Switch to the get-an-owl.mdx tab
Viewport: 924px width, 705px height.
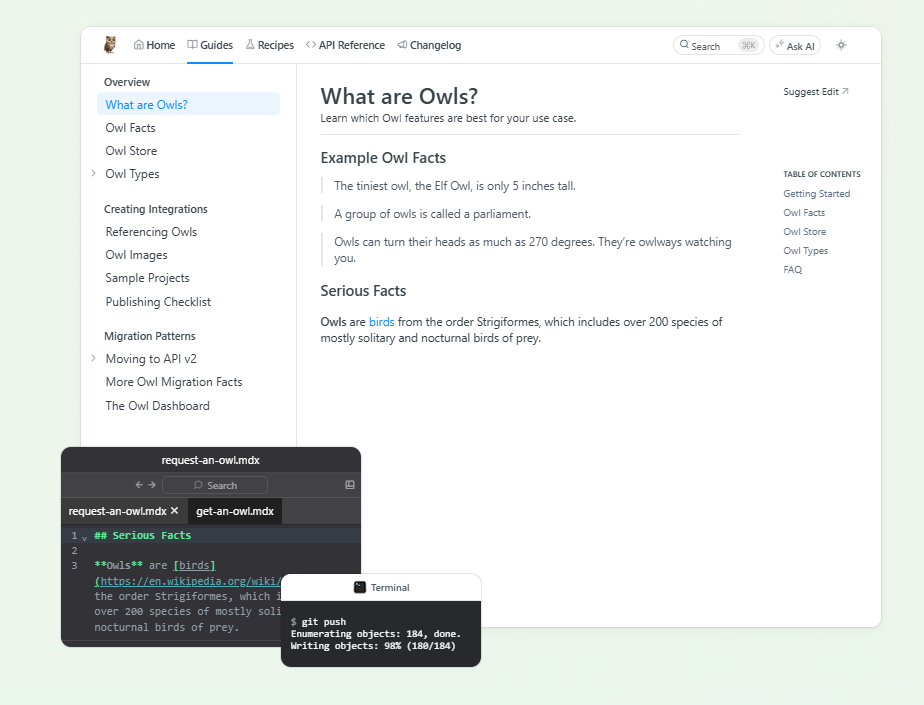pos(235,511)
